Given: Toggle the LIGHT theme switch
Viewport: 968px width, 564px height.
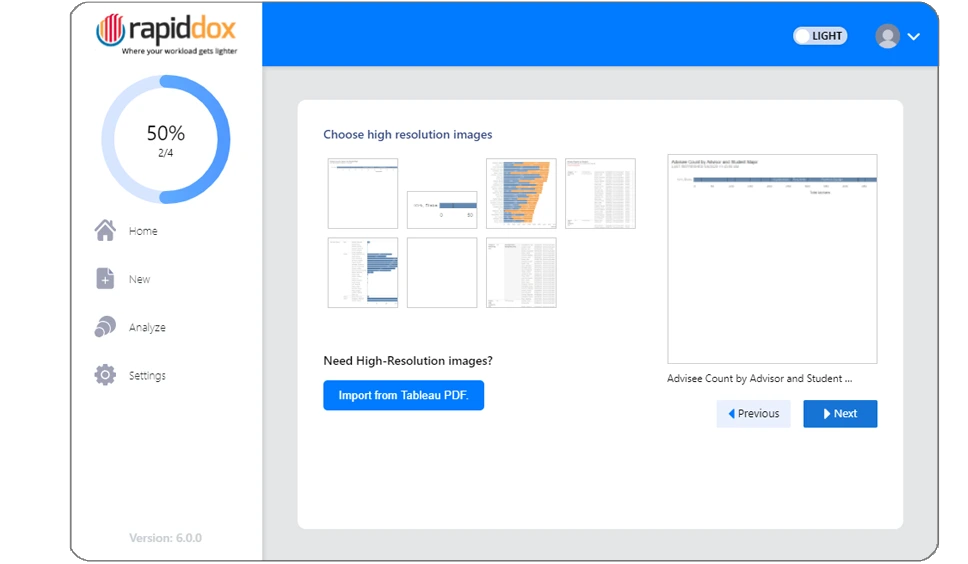Looking at the screenshot, I should pos(820,36).
